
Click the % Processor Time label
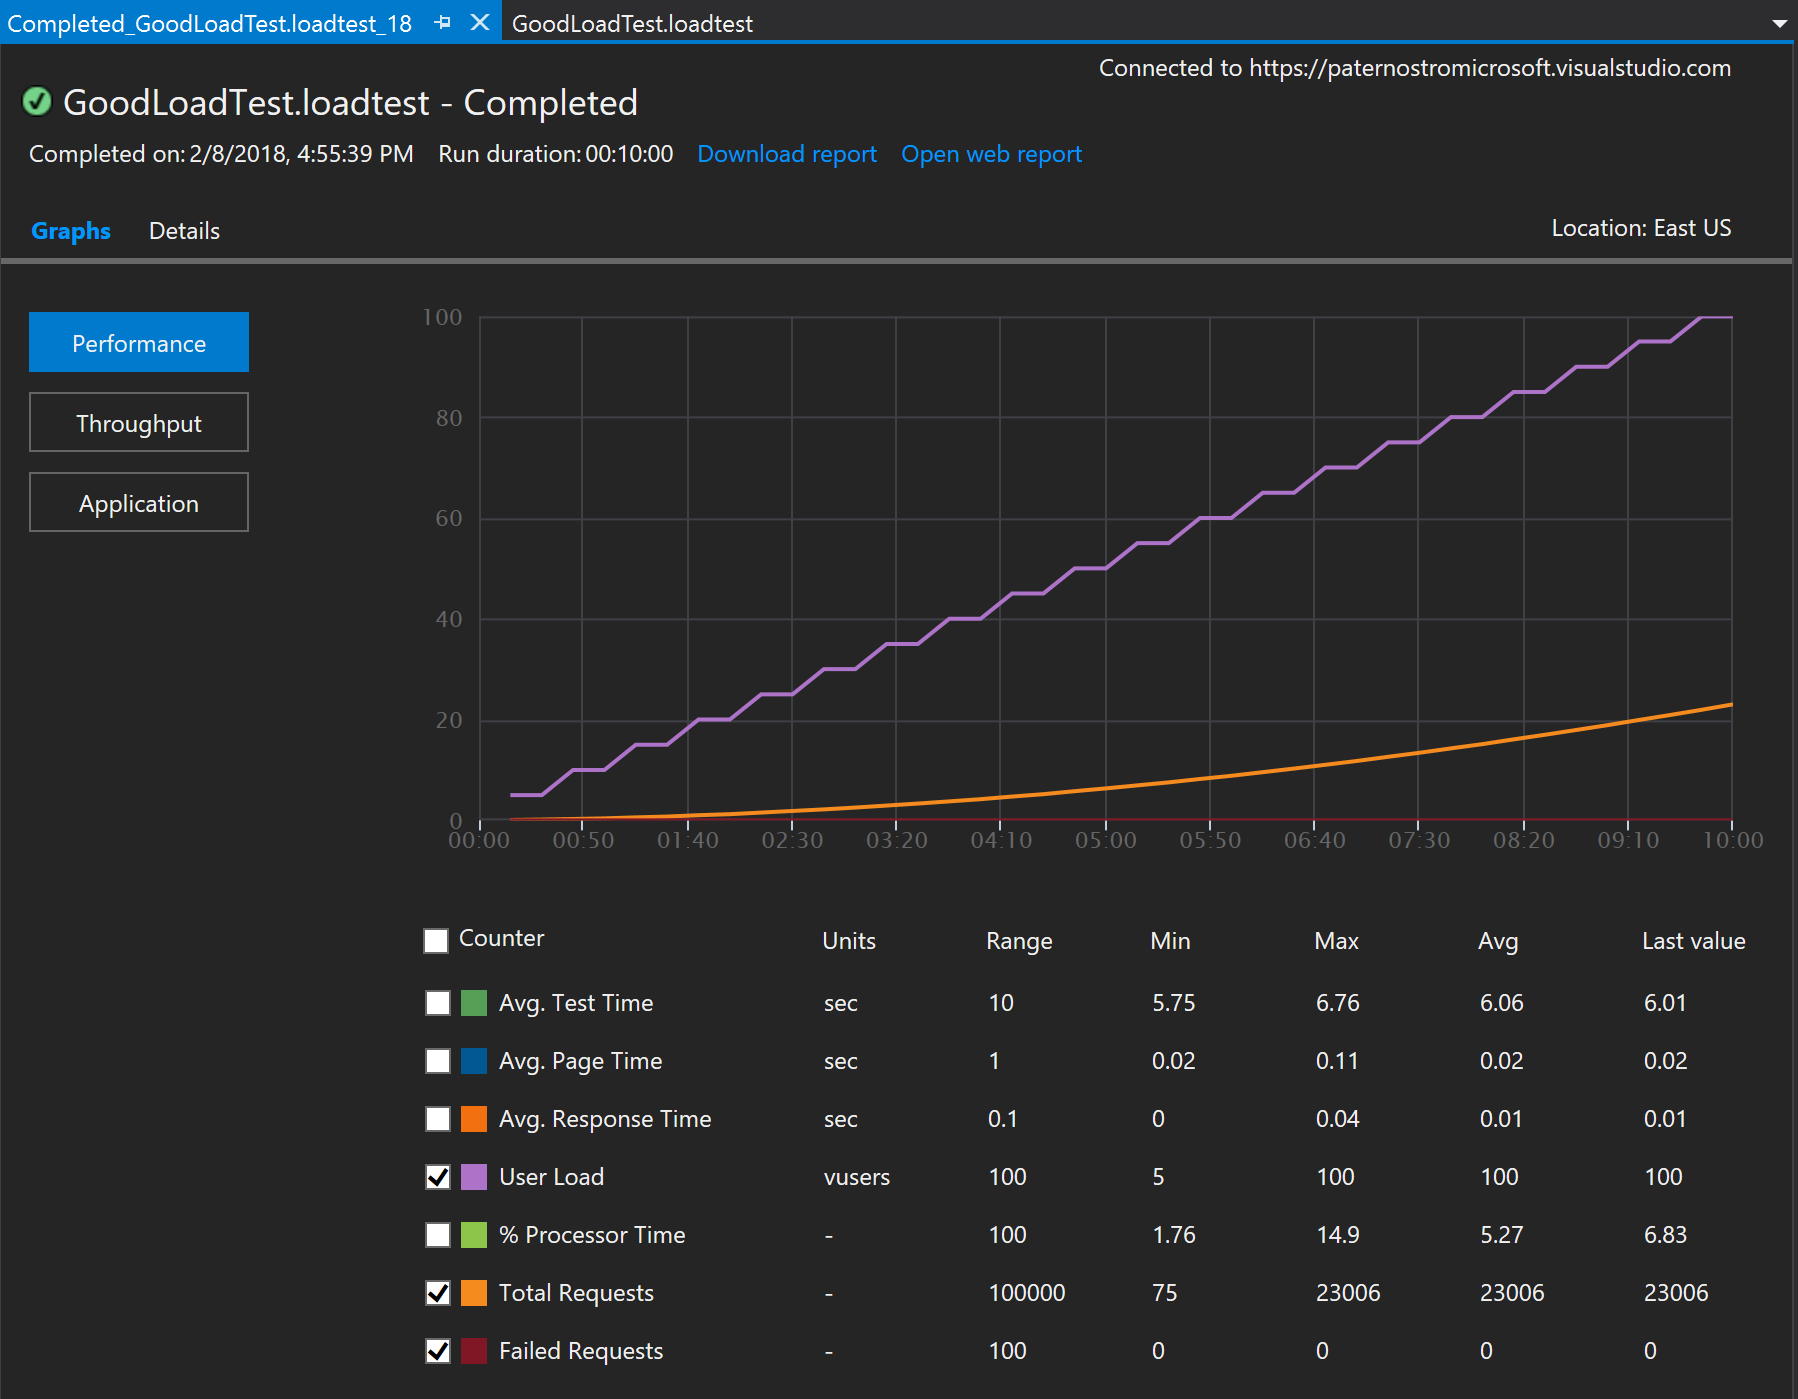coord(592,1235)
